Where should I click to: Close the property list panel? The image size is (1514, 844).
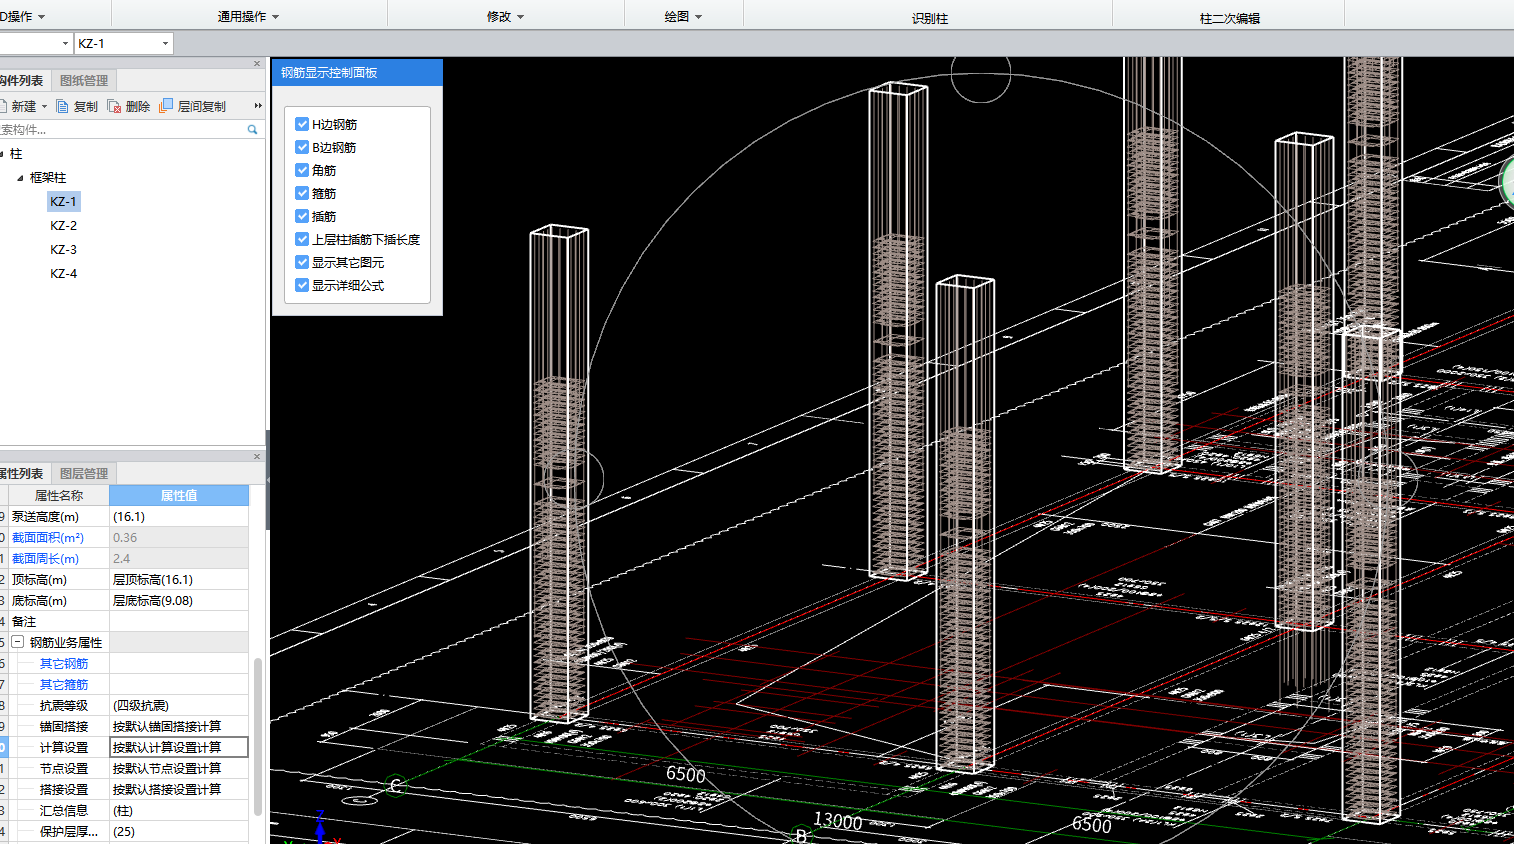coord(257,457)
